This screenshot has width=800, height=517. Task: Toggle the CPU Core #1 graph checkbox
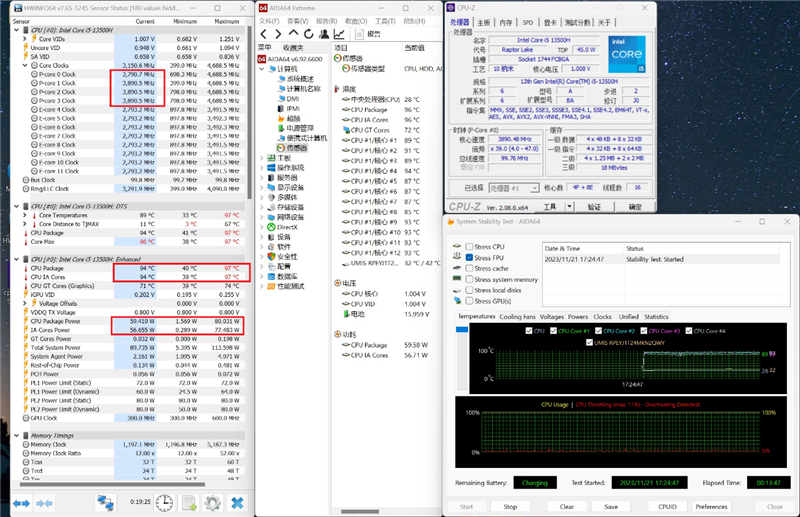click(553, 331)
